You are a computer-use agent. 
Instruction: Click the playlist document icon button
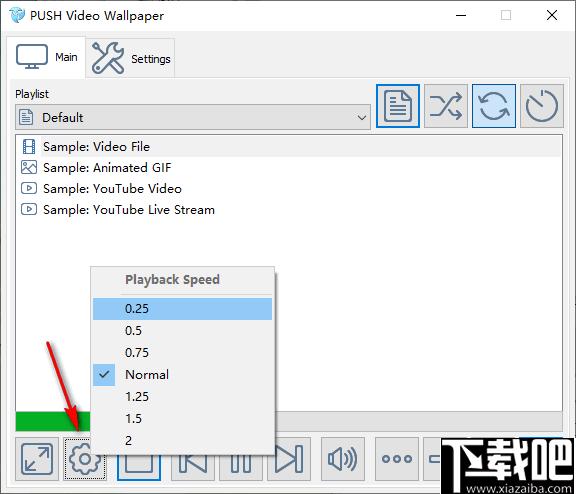coord(398,106)
